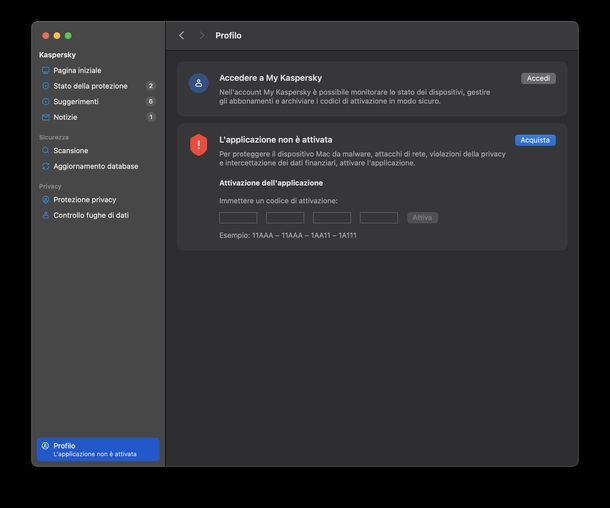Click the Stato della protezione sidebar icon
Screen dimensions: 610x508
tap(46, 86)
